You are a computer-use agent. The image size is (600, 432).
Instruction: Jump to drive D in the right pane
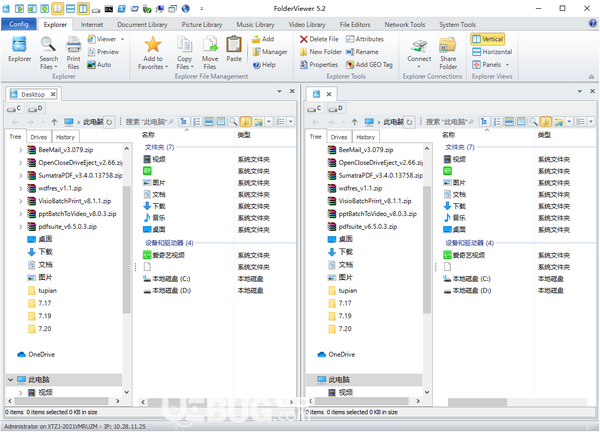pyautogui.click(x=336, y=109)
